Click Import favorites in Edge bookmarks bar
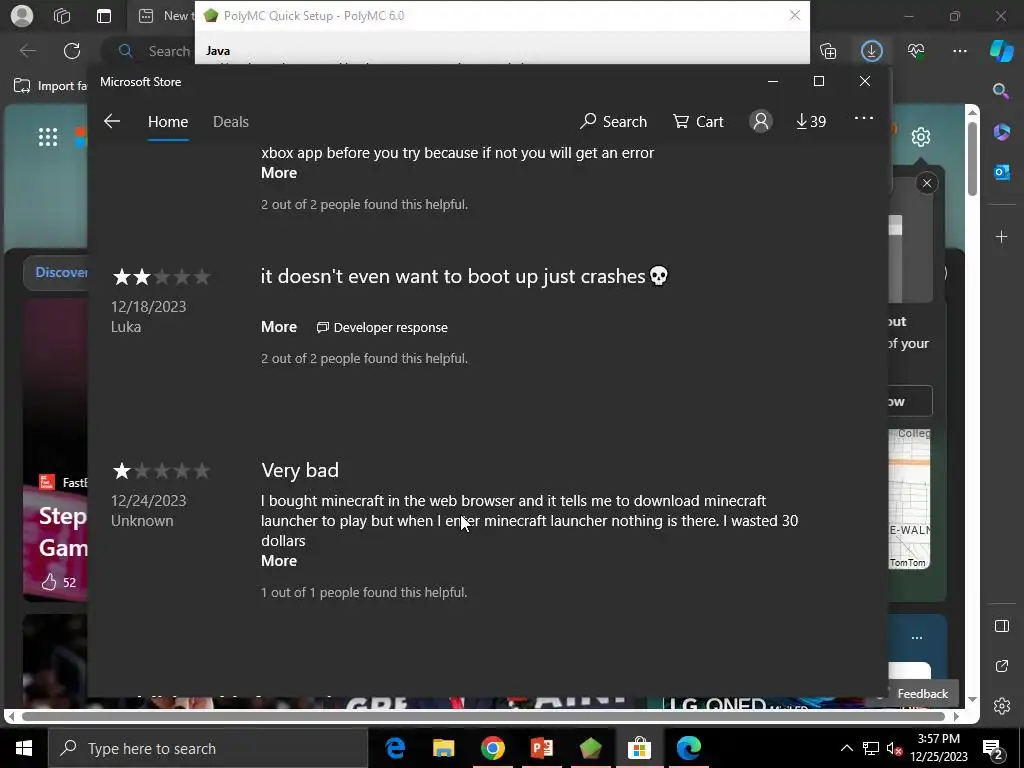The width and height of the screenshot is (1024, 768). pyautogui.click(x=50, y=86)
